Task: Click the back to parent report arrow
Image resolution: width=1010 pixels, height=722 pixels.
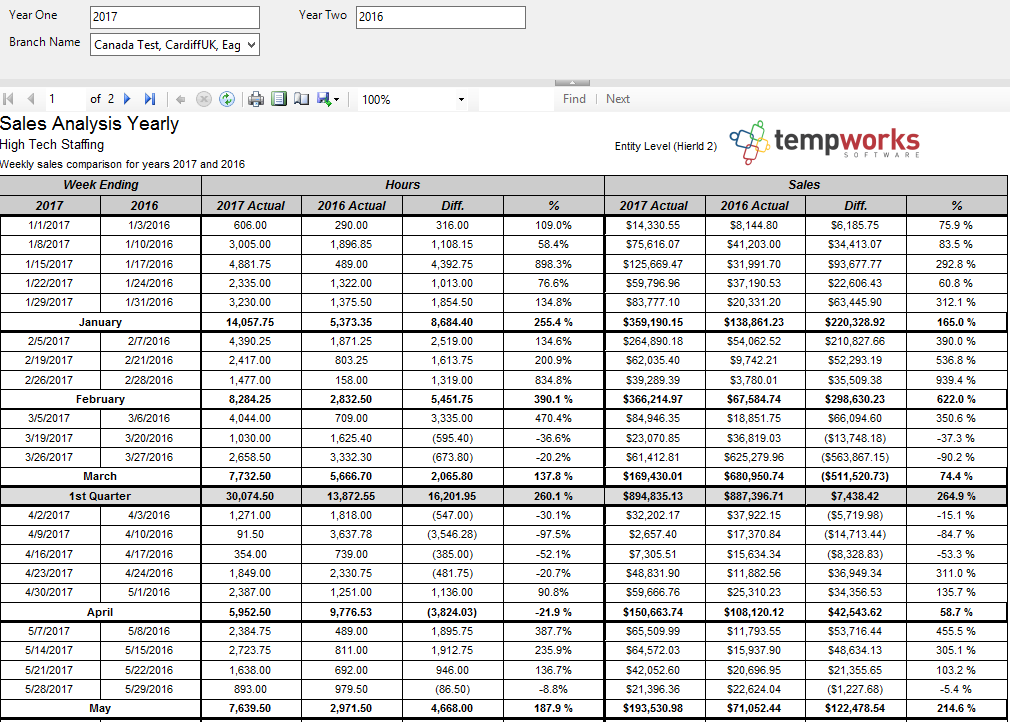Action: point(180,99)
